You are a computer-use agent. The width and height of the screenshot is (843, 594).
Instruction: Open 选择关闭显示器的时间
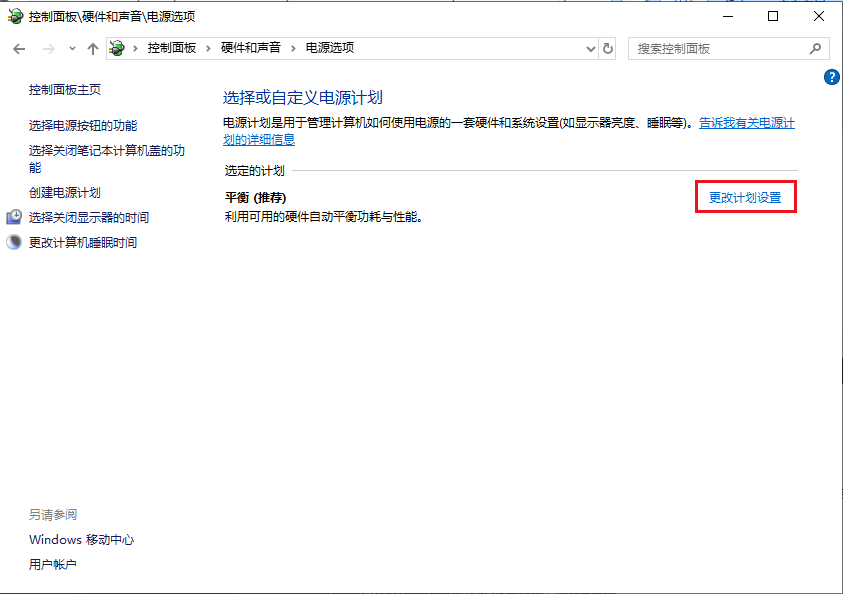point(89,218)
